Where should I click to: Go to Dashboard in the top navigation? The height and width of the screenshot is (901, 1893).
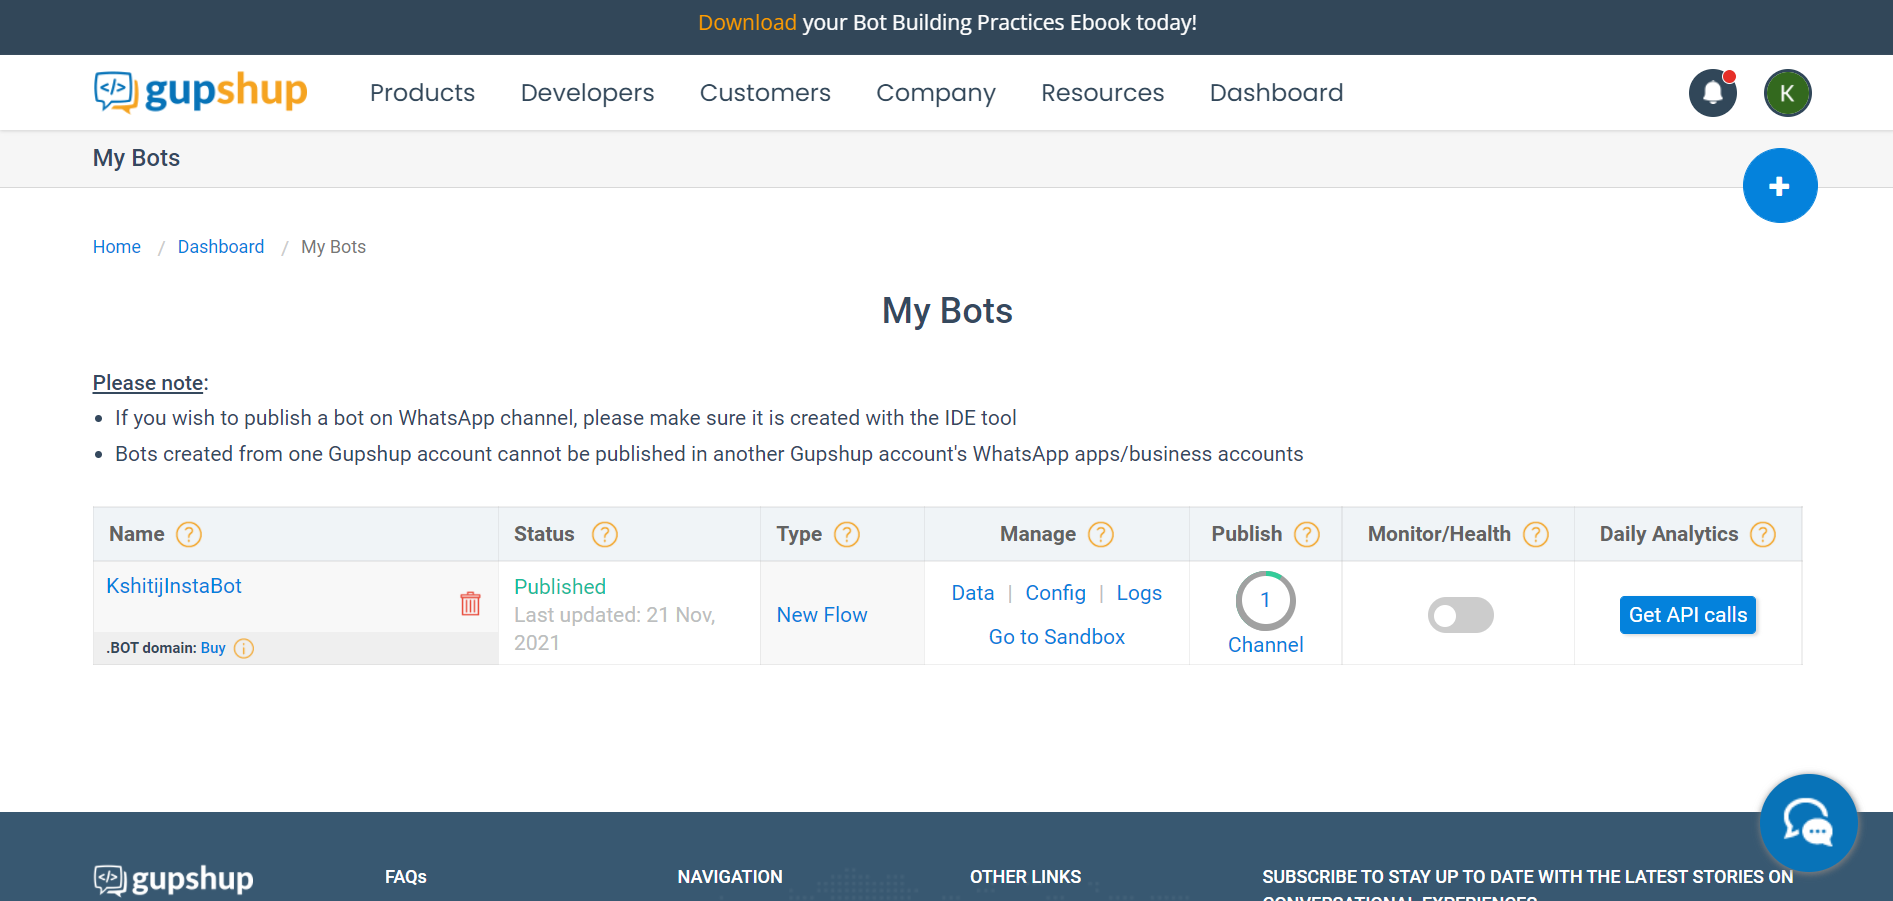click(x=1277, y=93)
